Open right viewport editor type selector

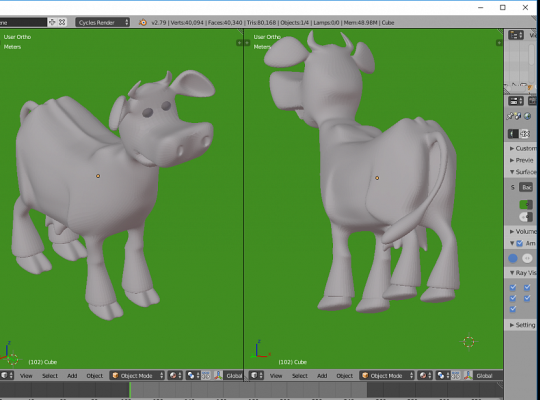257,375
